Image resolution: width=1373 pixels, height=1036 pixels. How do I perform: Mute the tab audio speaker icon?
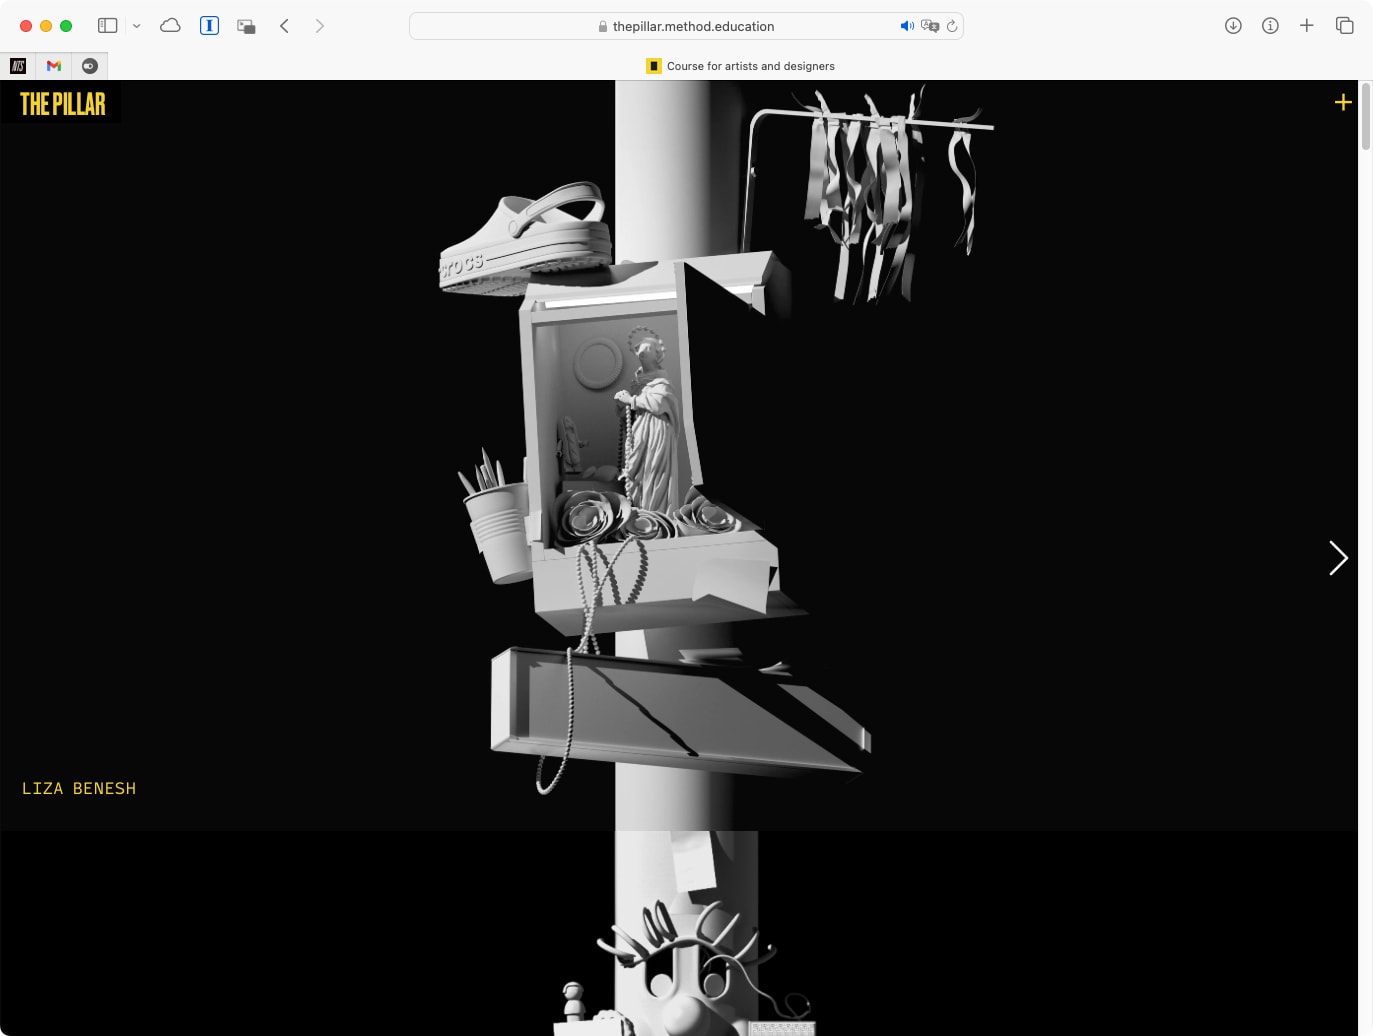pos(907,26)
